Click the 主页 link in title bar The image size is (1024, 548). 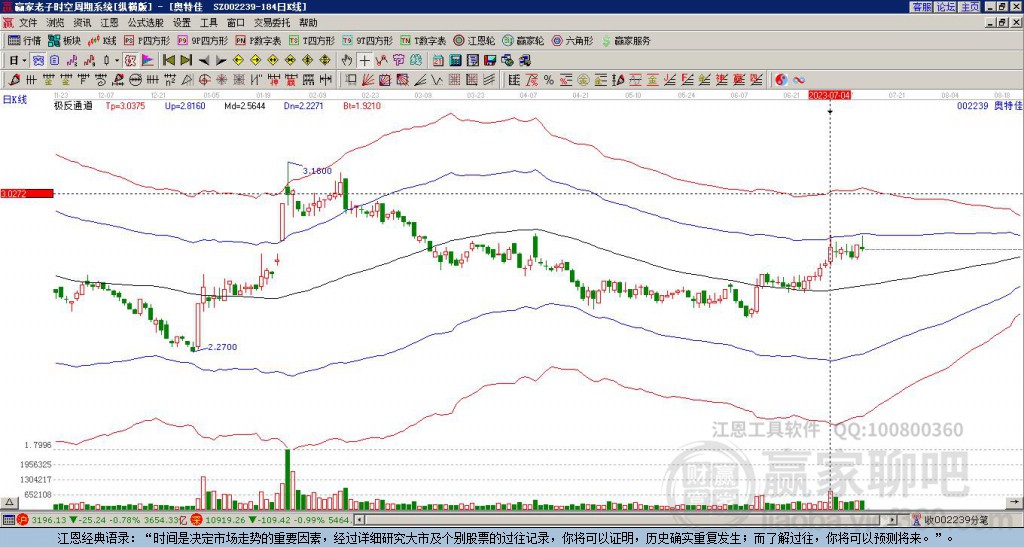click(970, 7)
